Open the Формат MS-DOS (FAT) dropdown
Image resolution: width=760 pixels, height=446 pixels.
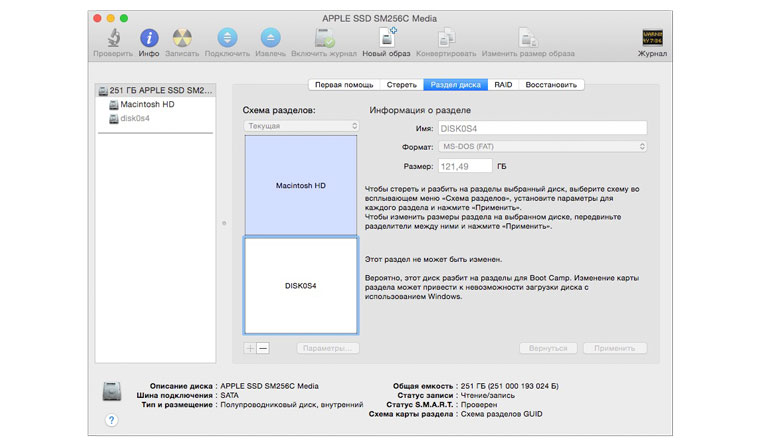point(542,146)
